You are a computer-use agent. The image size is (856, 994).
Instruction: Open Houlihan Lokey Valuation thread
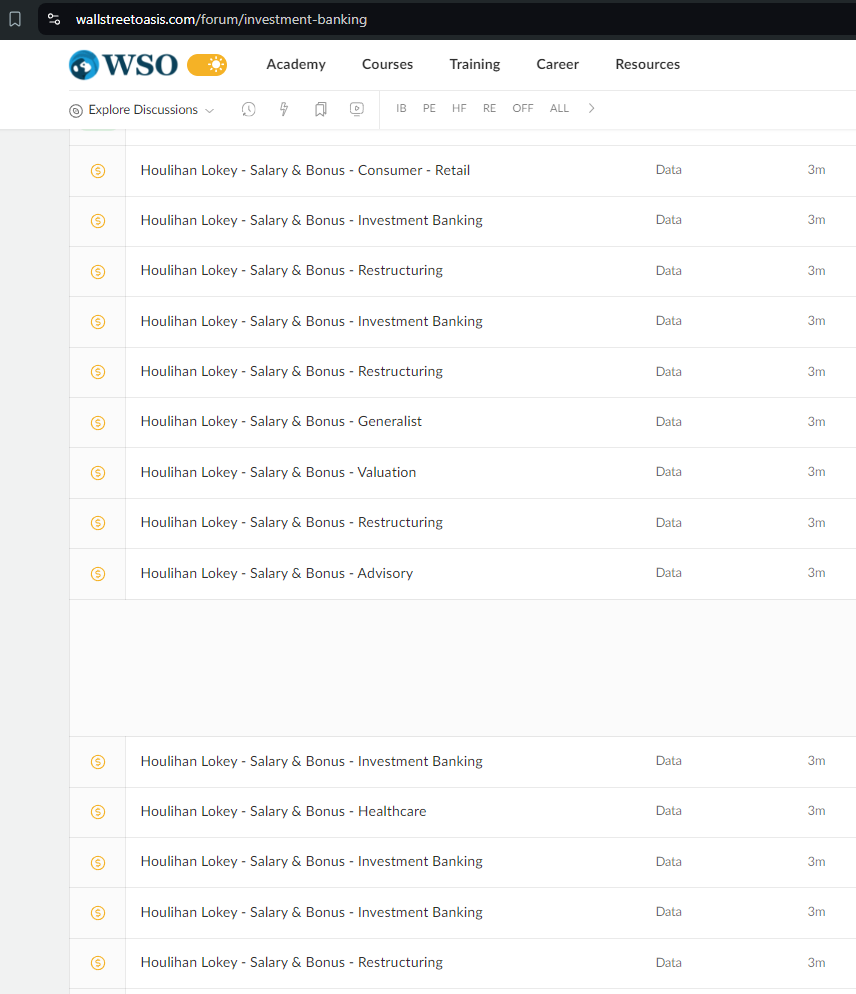278,472
